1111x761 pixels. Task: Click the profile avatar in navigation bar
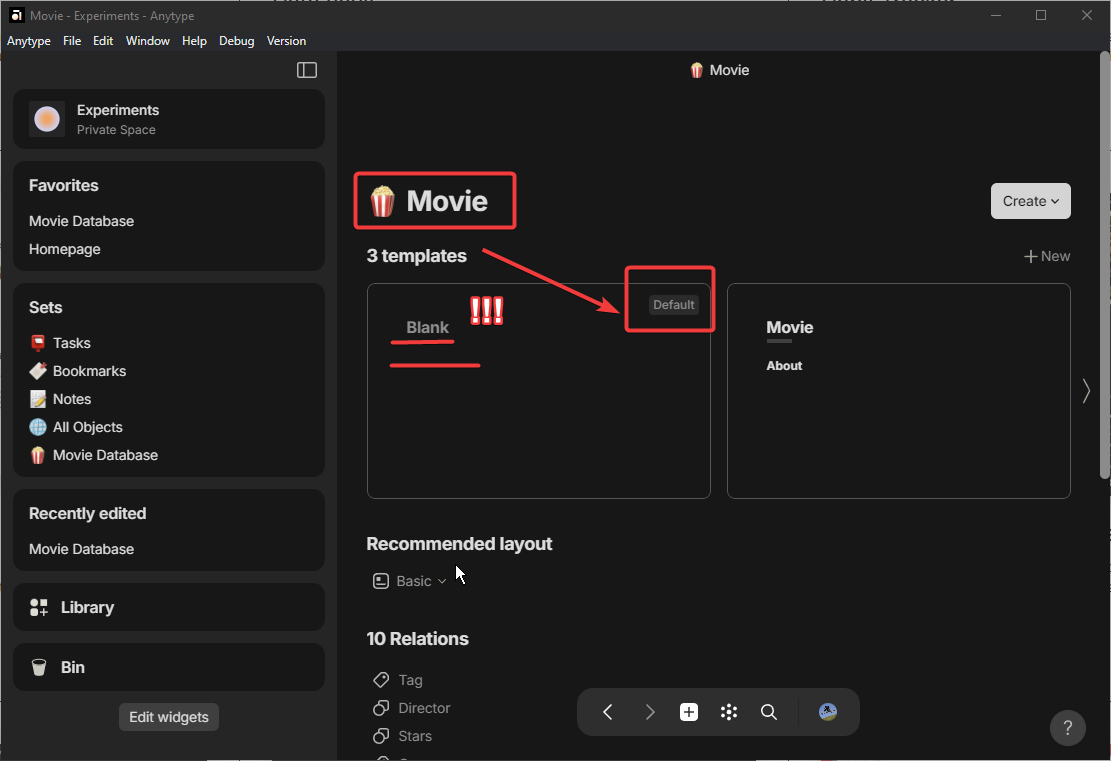[x=828, y=712]
